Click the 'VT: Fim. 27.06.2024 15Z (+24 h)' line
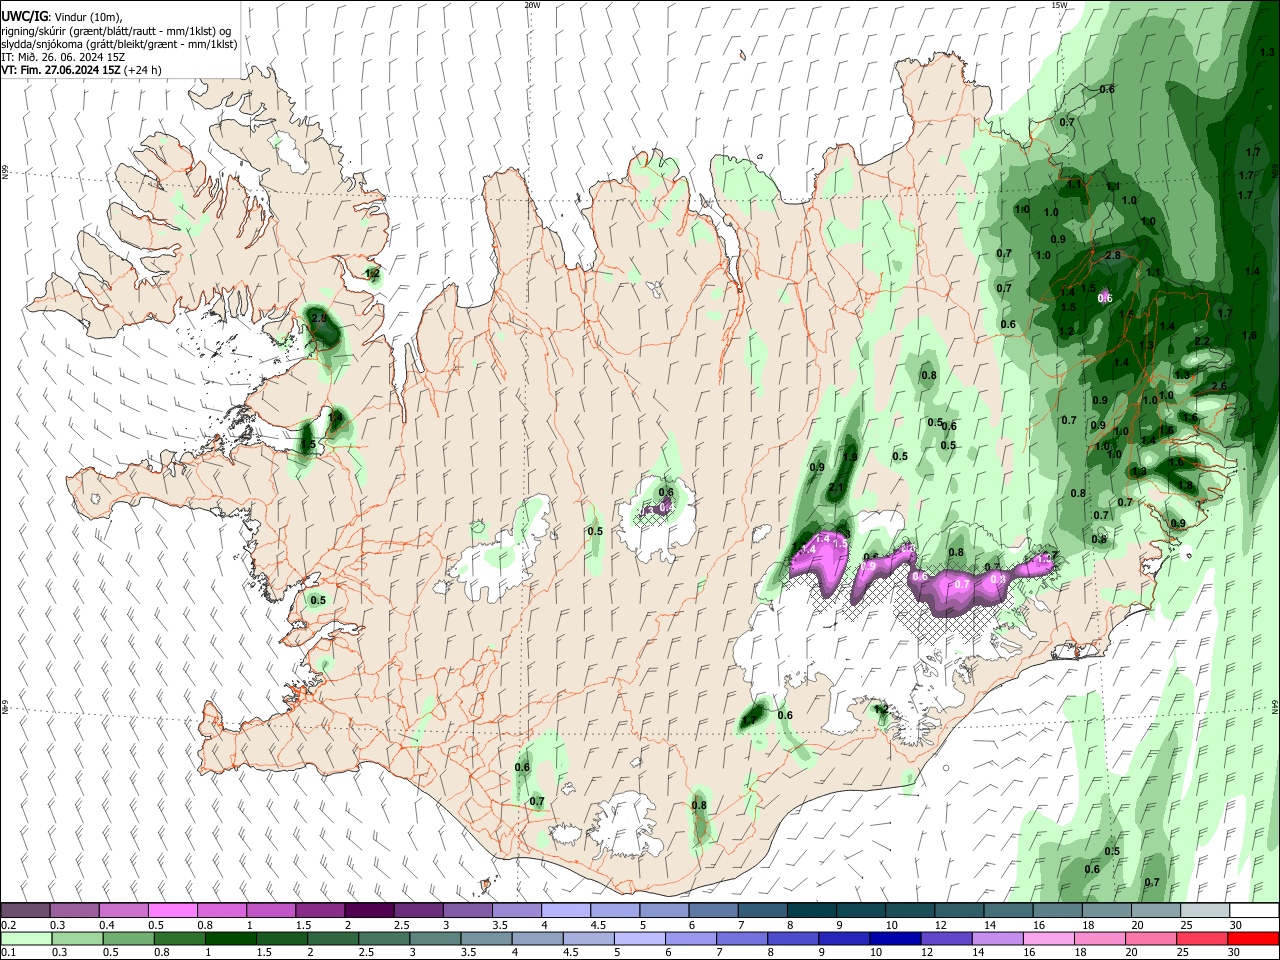 [82, 70]
